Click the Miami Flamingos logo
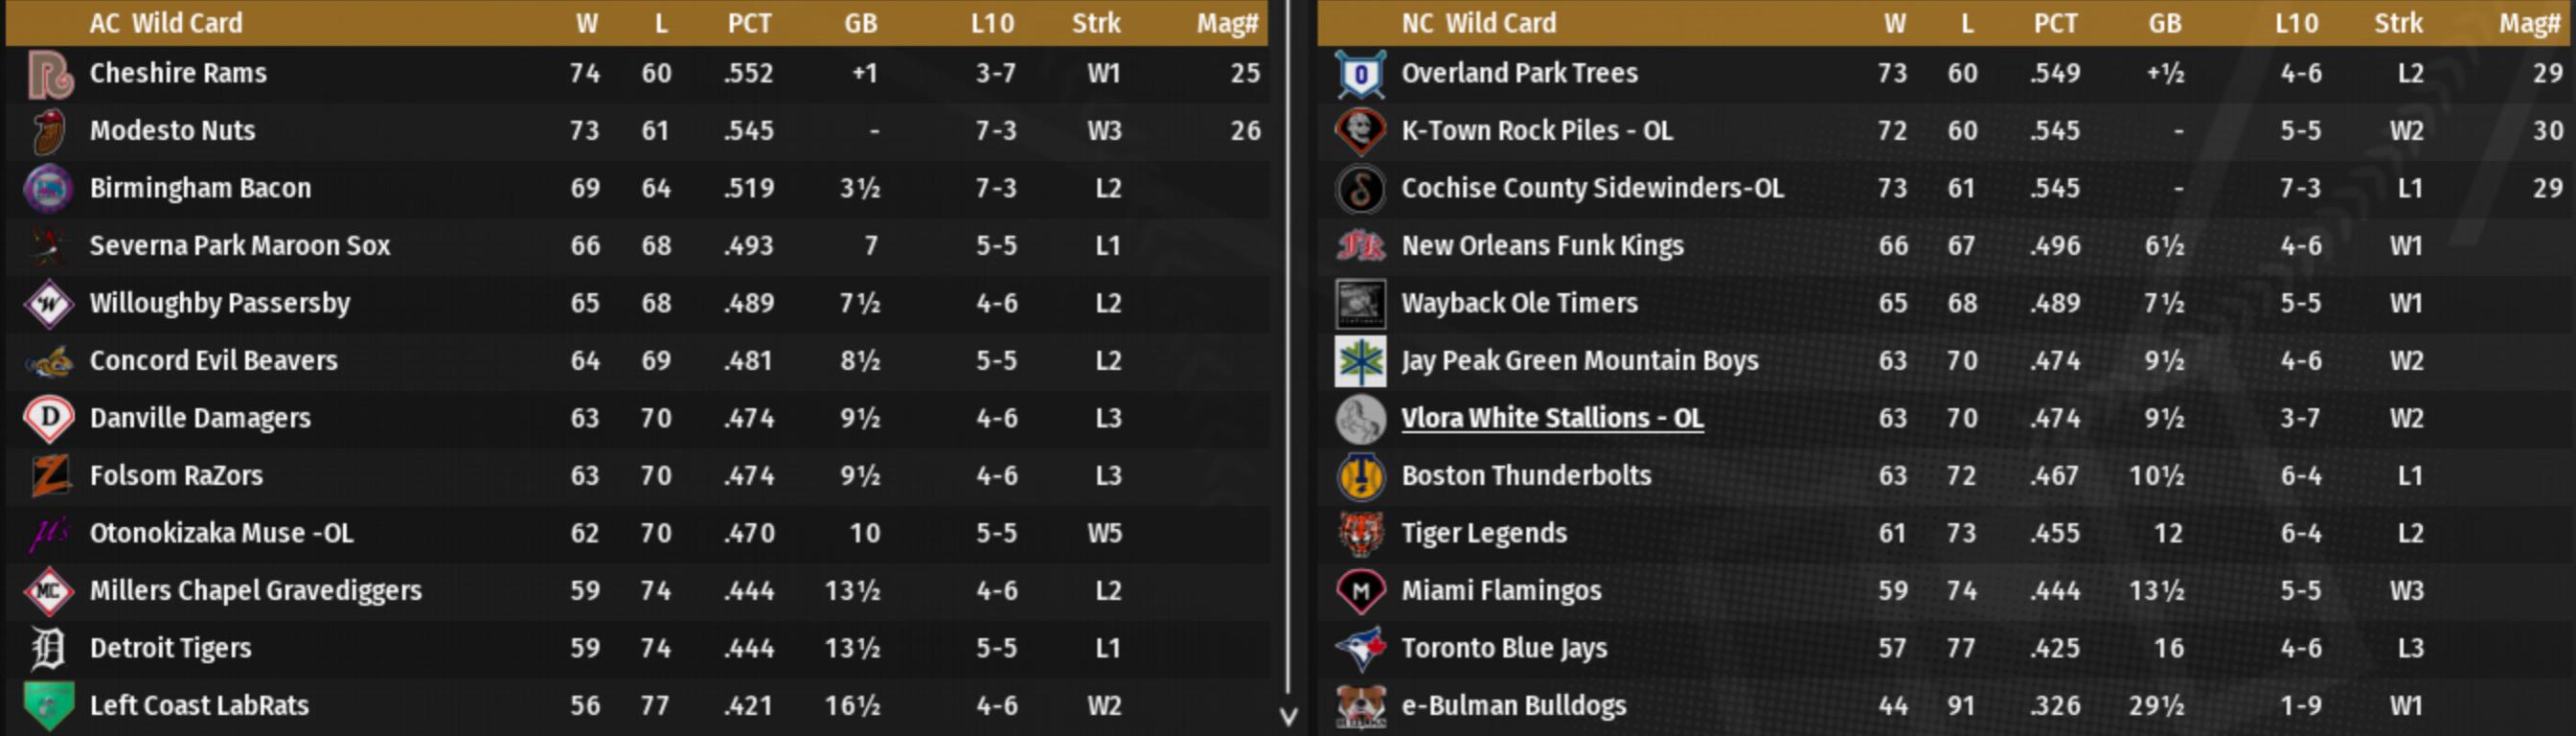 [1360, 591]
